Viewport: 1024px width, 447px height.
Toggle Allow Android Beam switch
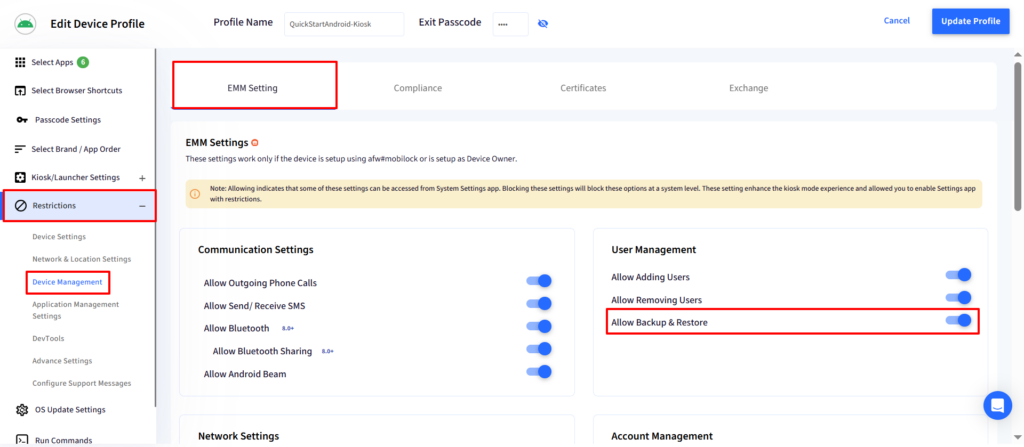pos(539,372)
